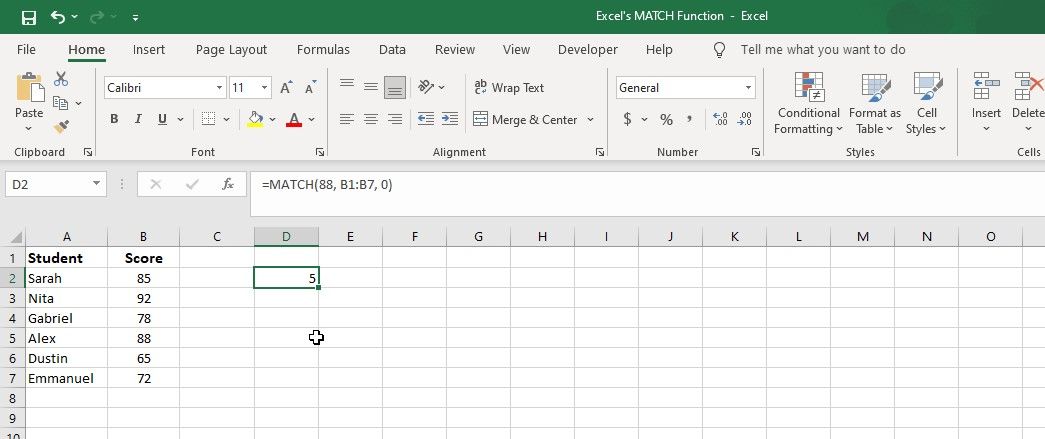Viewport: 1045px width, 439px height.
Task: Redo the last undone action
Action: click(x=97, y=17)
